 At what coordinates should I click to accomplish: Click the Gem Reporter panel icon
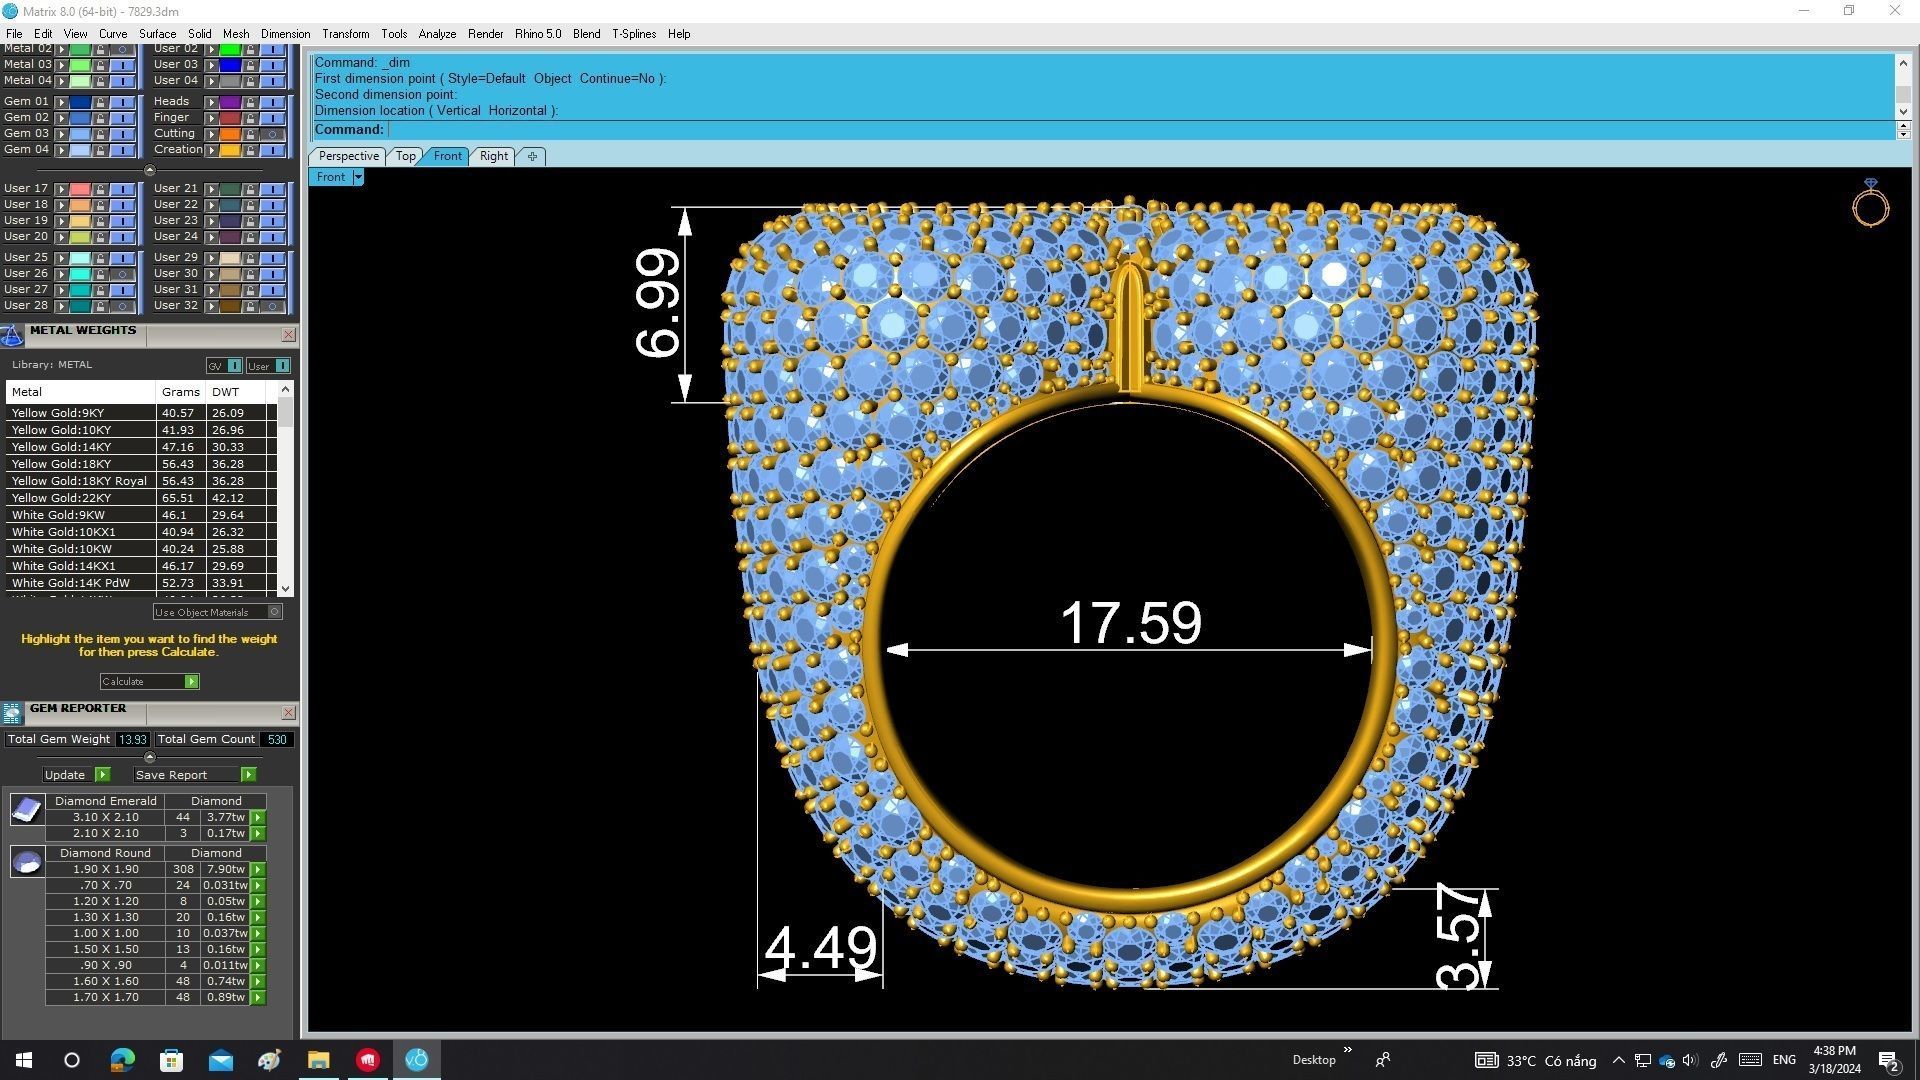(x=12, y=713)
